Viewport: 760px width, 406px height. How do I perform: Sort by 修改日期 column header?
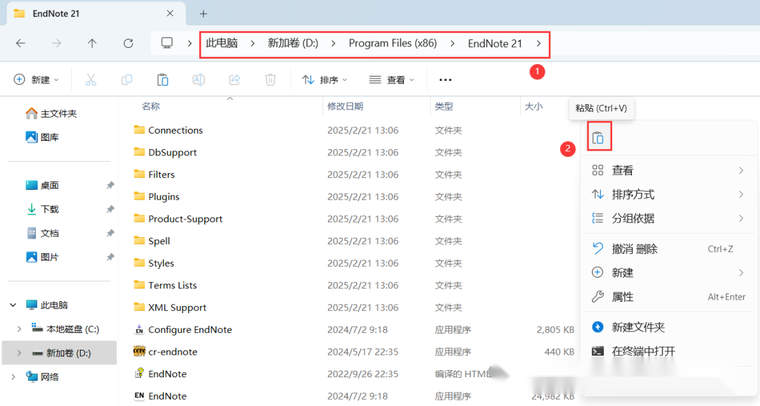(x=344, y=106)
